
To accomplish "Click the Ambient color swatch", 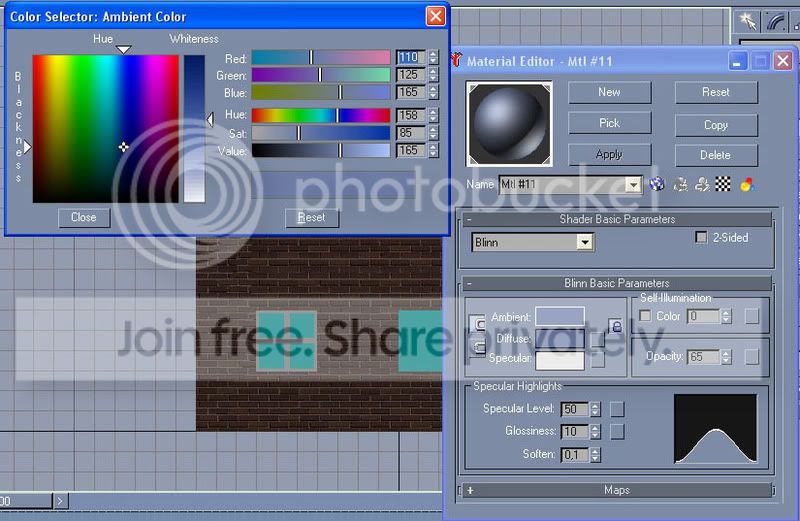I will (x=560, y=316).
